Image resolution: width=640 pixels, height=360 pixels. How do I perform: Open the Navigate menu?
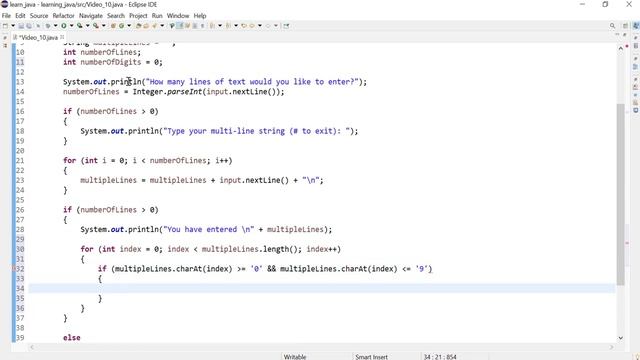point(91,16)
